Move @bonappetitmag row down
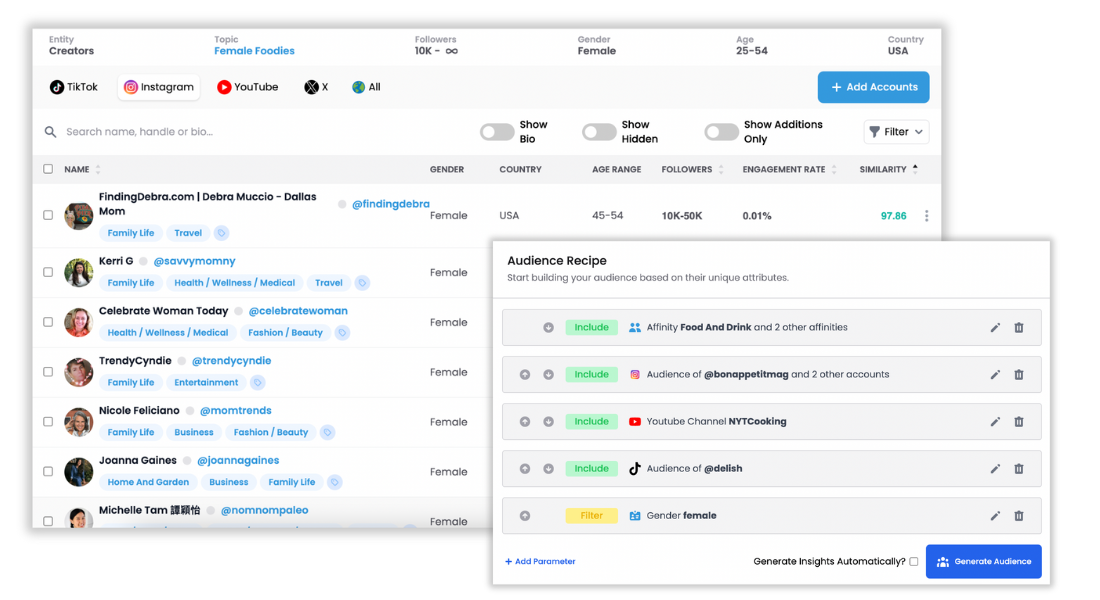The width and height of the screenshot is (1100, 600). click(x=549, y=375)
